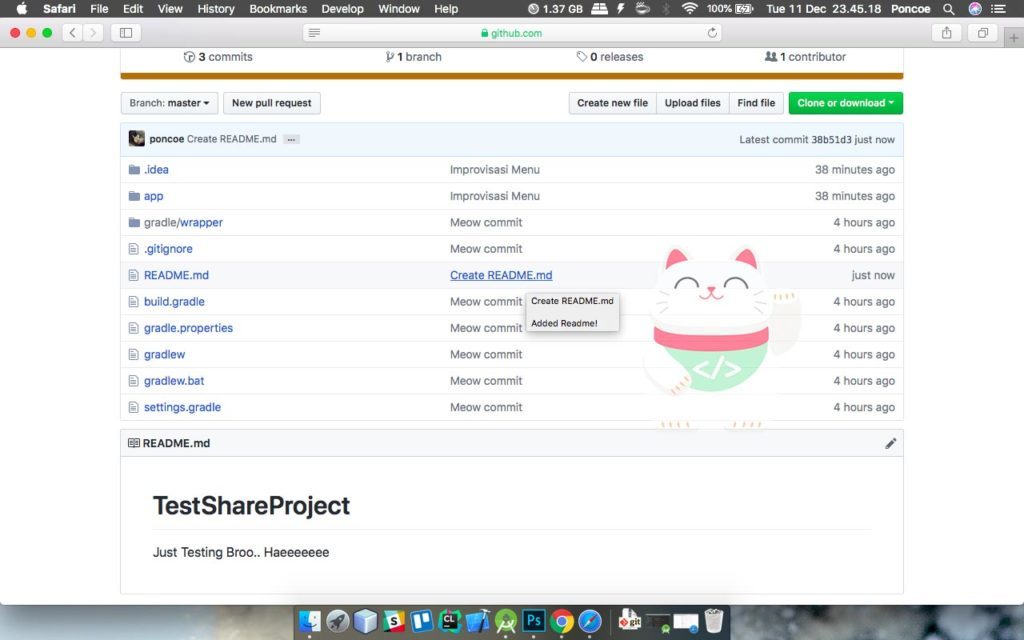Show all tabs overview button
1024x640 pixels.
[982, 33]
